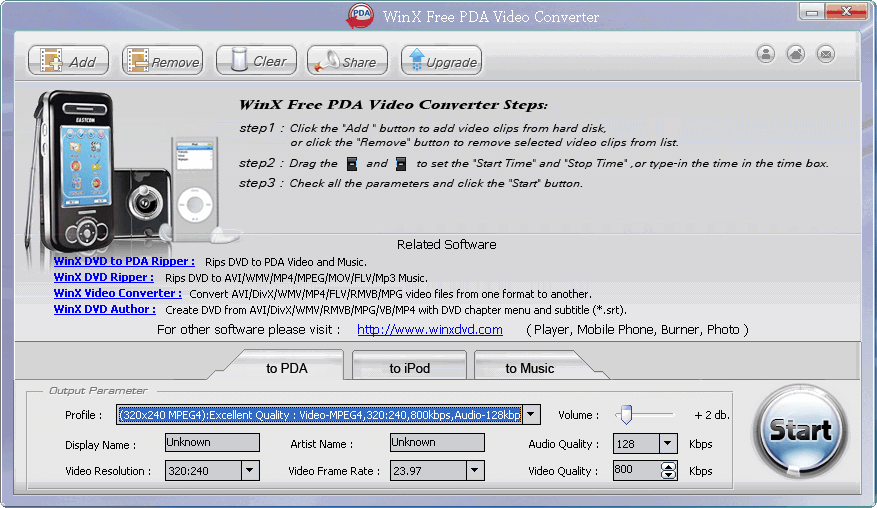The width and height of the screenshot is (877, 508).
Task: Click the Share button
Action: [x=347, y=60]
